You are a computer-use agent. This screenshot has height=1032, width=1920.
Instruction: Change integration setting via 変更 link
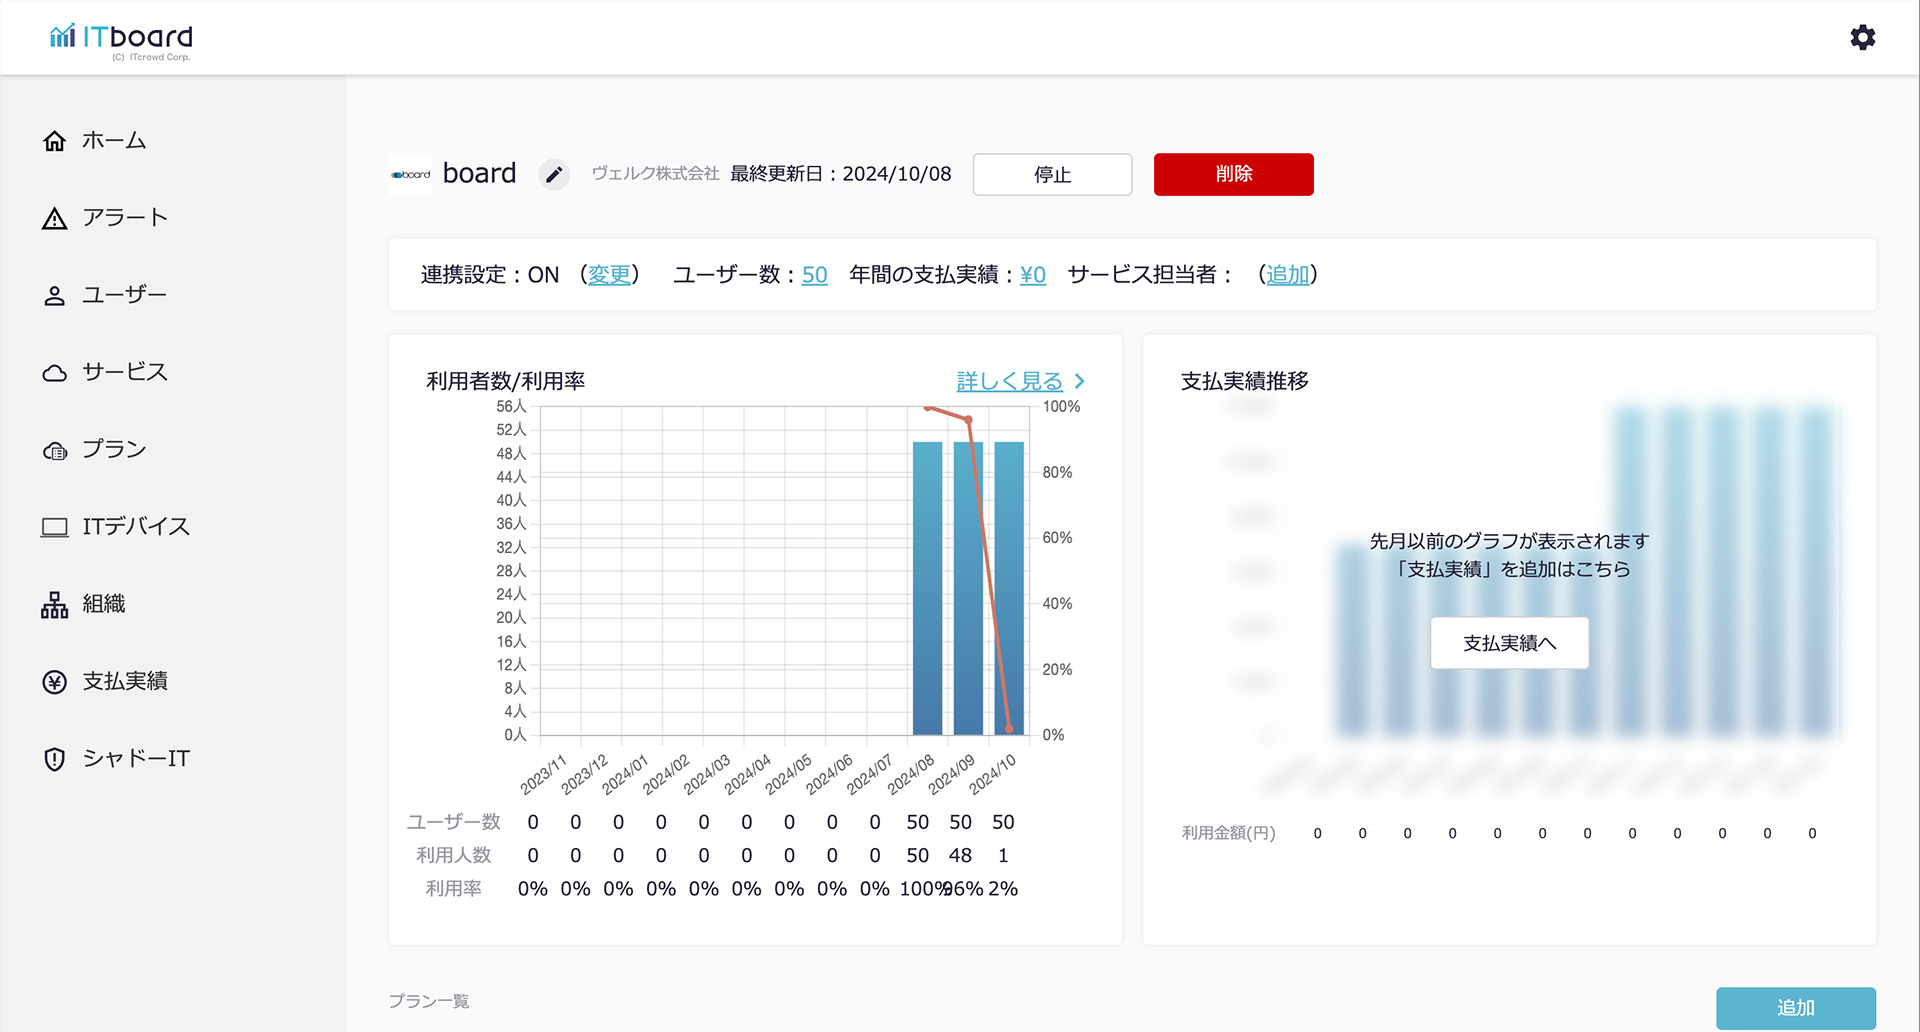click(x=609, y=275)
